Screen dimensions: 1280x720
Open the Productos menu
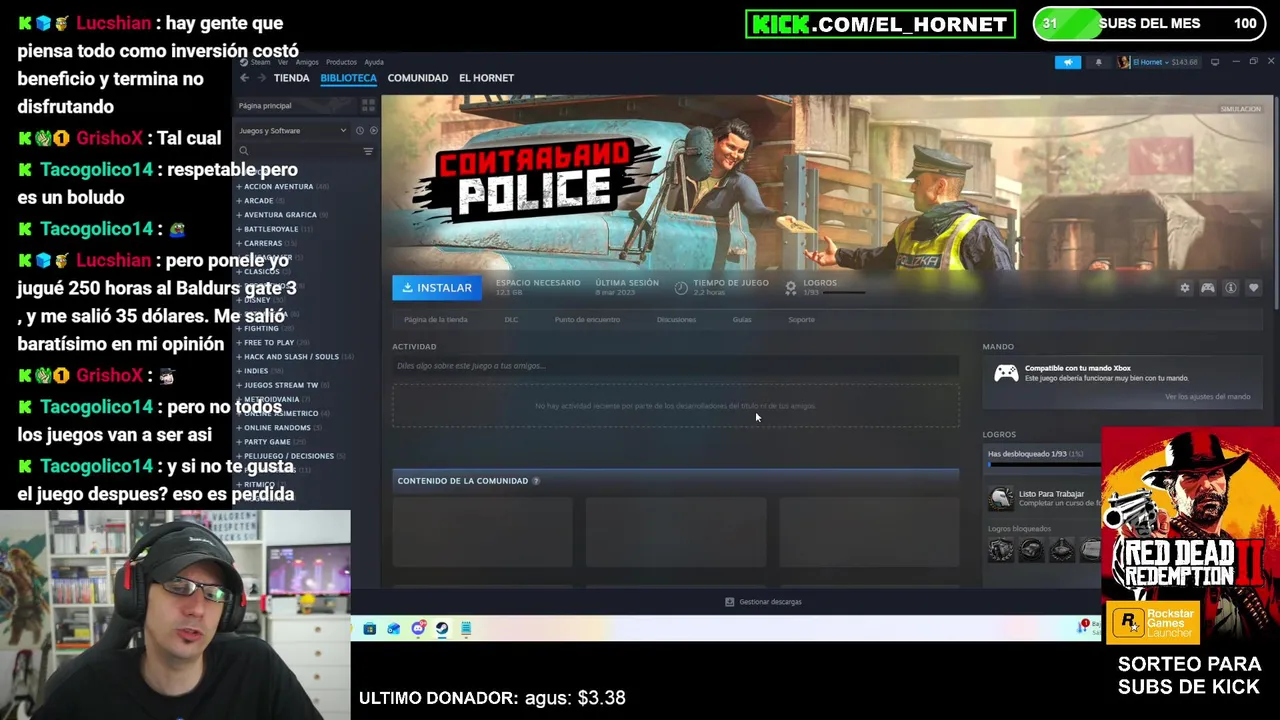click(x=341, y=62)
